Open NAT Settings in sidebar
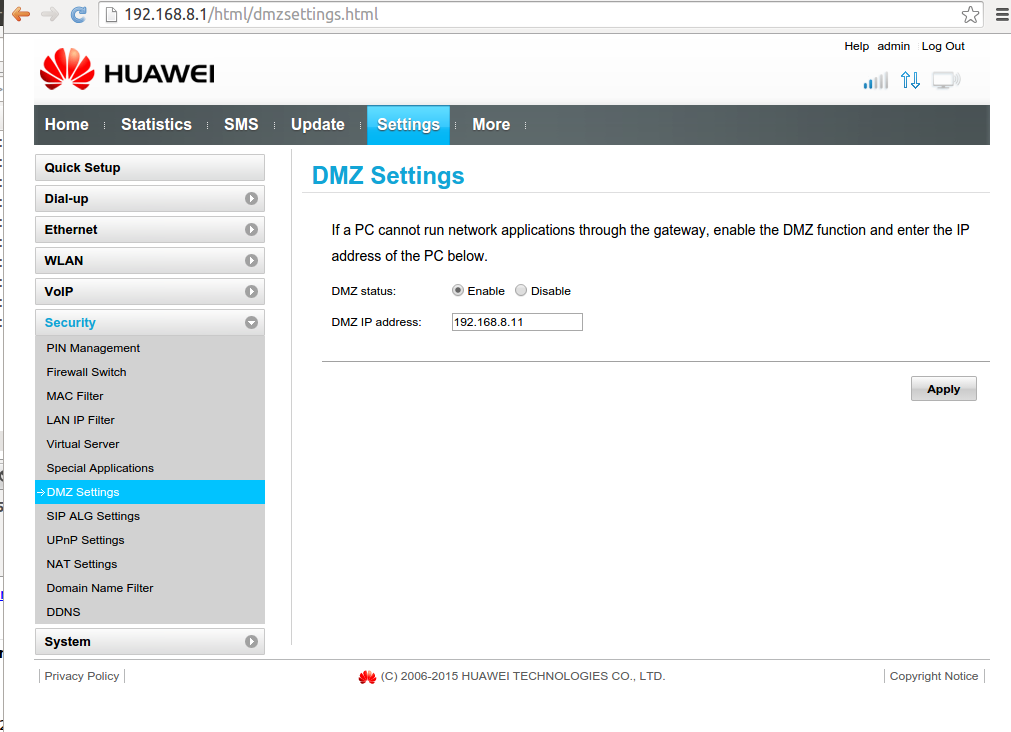 (x=82, y=564)
